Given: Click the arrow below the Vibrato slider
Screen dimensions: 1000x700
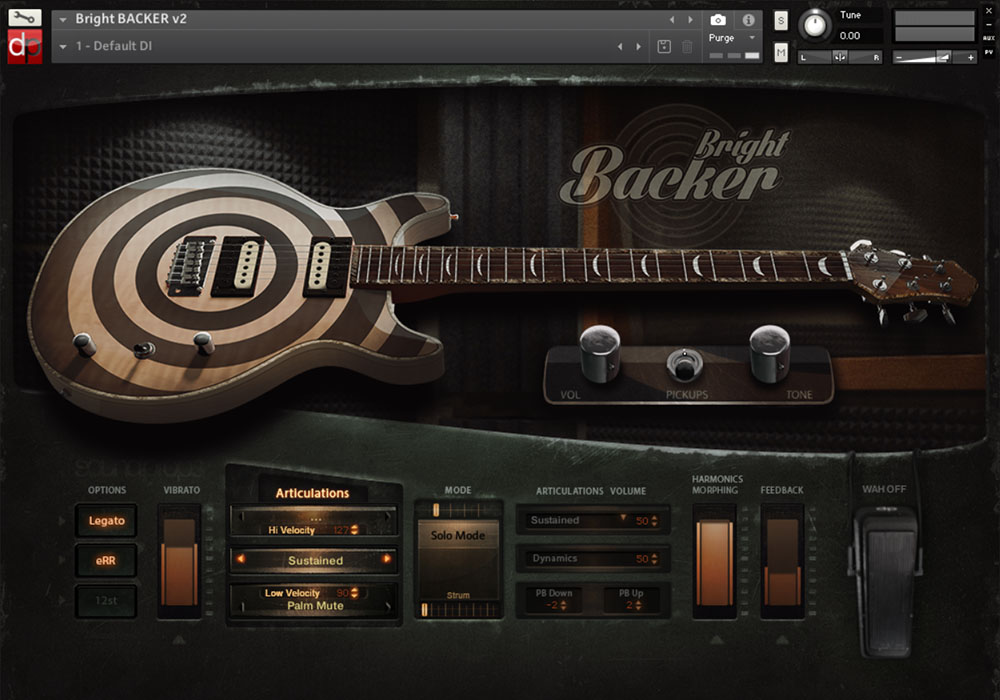Looking at the screenshot, I should [179, 639].
